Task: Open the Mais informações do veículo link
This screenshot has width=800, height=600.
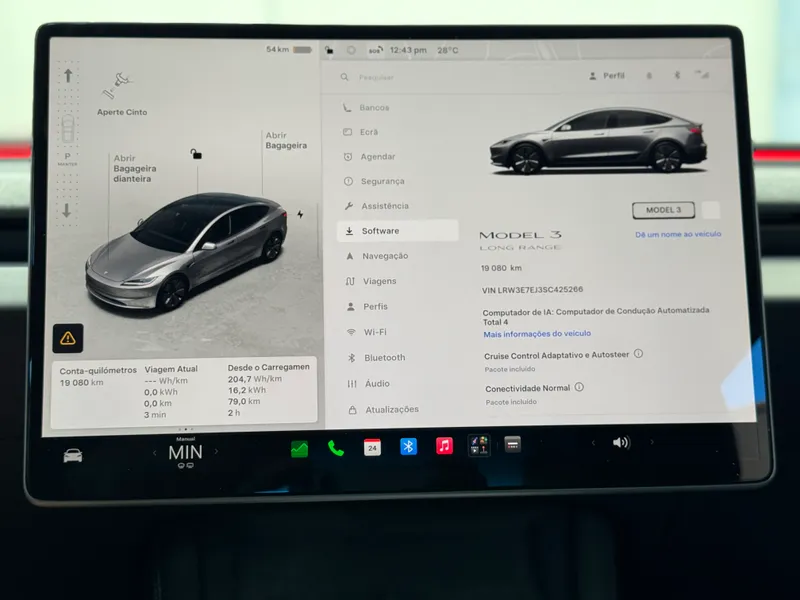Action: tap(537, 334)
